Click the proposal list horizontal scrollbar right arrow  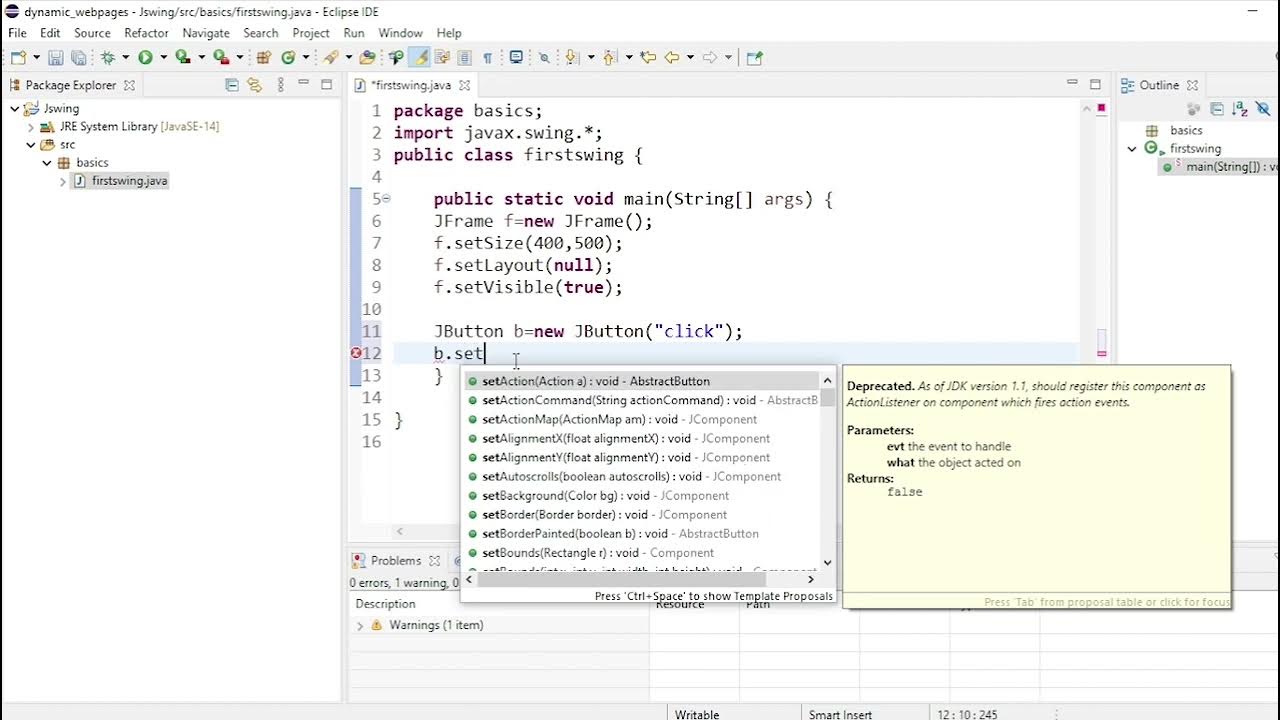tap(811, 579)
